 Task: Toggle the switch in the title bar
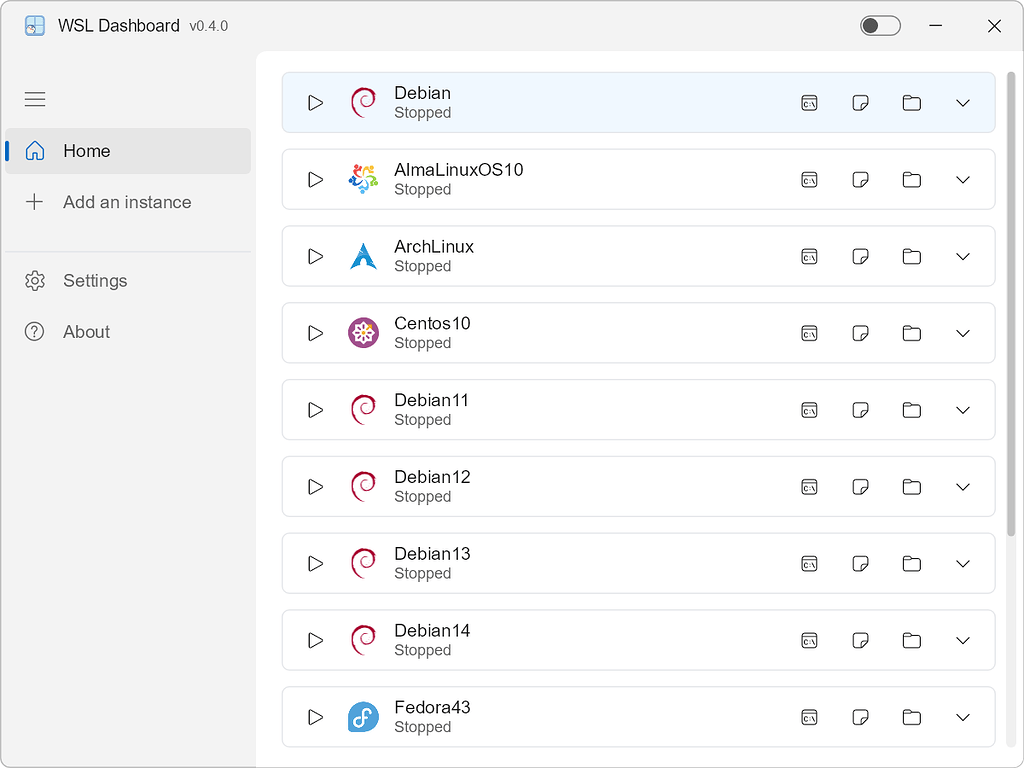coord(880,25)
